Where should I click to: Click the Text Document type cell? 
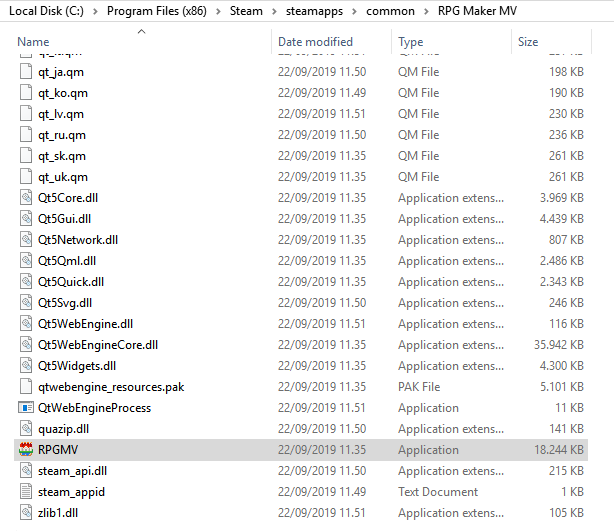pos(438,491)
